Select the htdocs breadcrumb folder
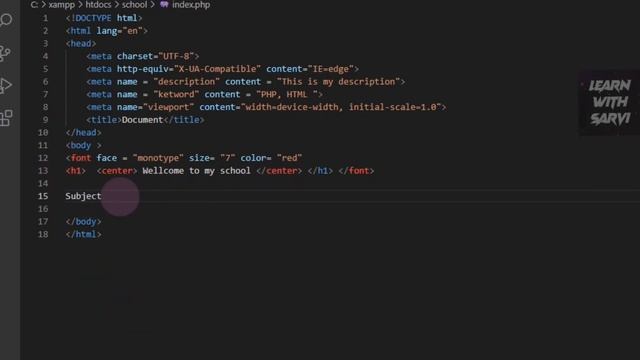 coord(98,4)
